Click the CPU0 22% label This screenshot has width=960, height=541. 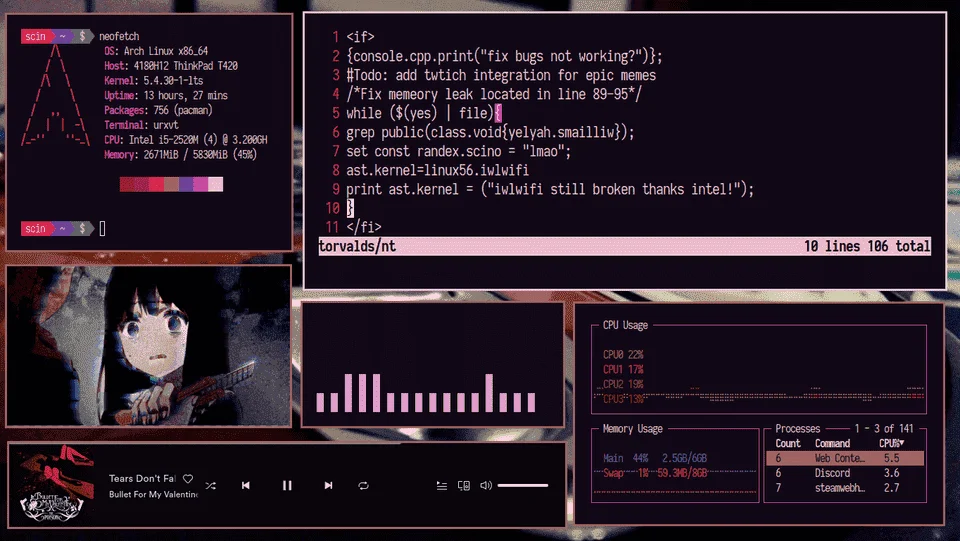(623, 354)
